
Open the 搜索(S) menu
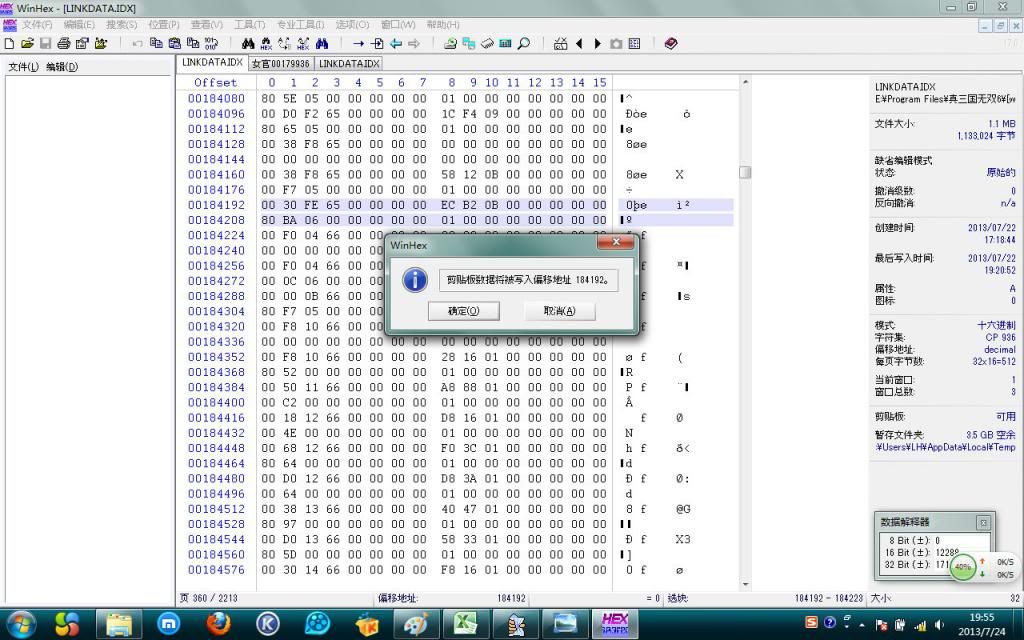point(122,25)
